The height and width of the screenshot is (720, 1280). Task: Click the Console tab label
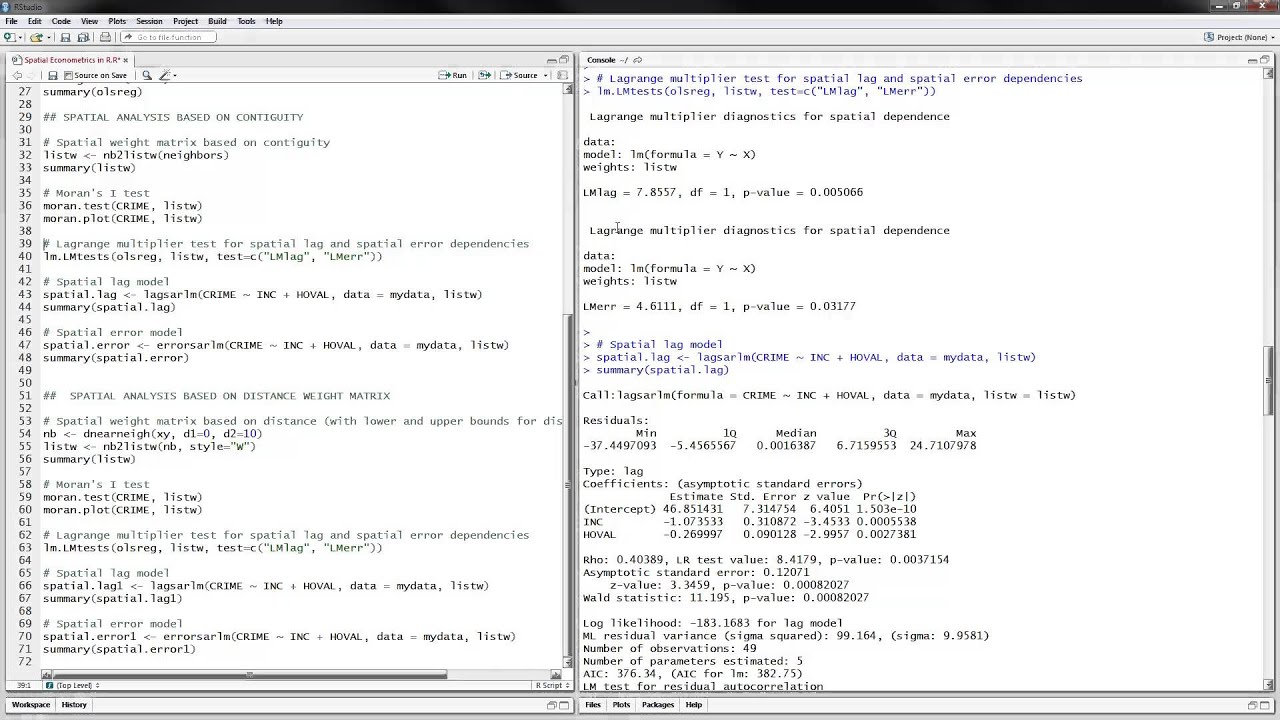point(601,60)
